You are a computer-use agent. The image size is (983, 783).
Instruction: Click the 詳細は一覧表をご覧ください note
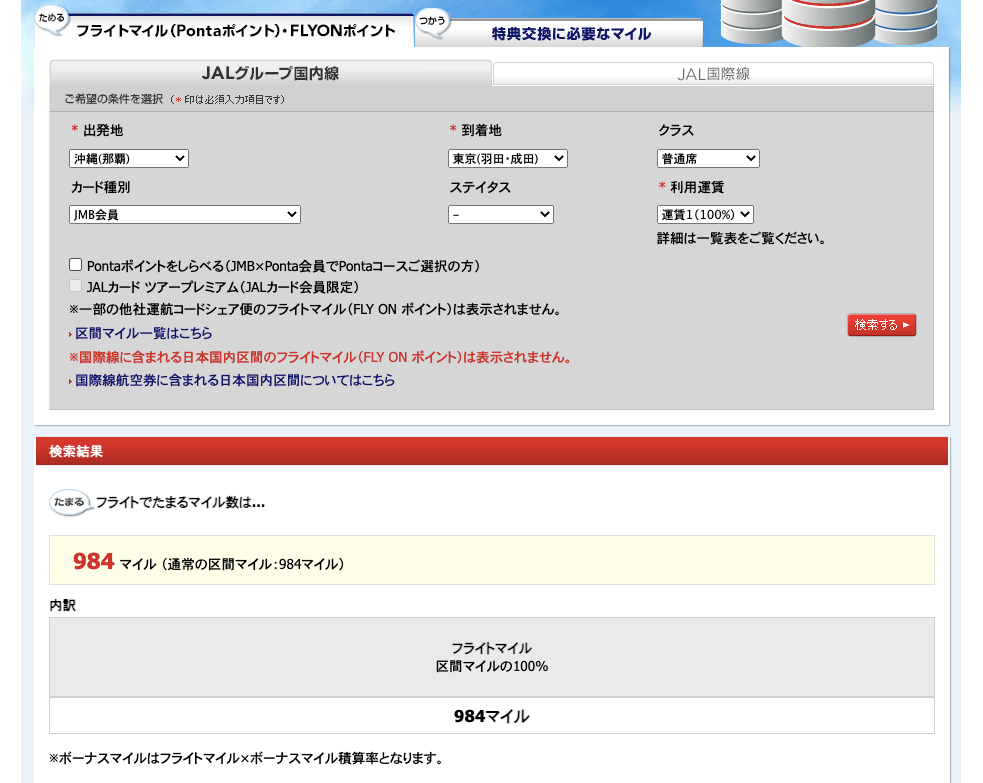tap(742, 238)
